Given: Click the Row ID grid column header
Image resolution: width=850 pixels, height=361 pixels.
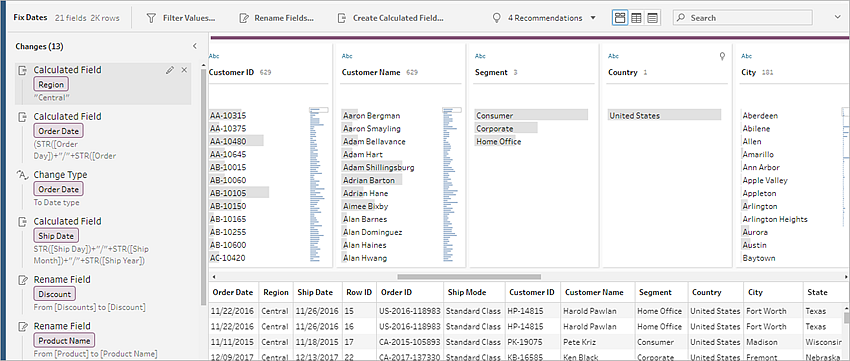Looking at the screenshot, I should click(x=359, y=292).
